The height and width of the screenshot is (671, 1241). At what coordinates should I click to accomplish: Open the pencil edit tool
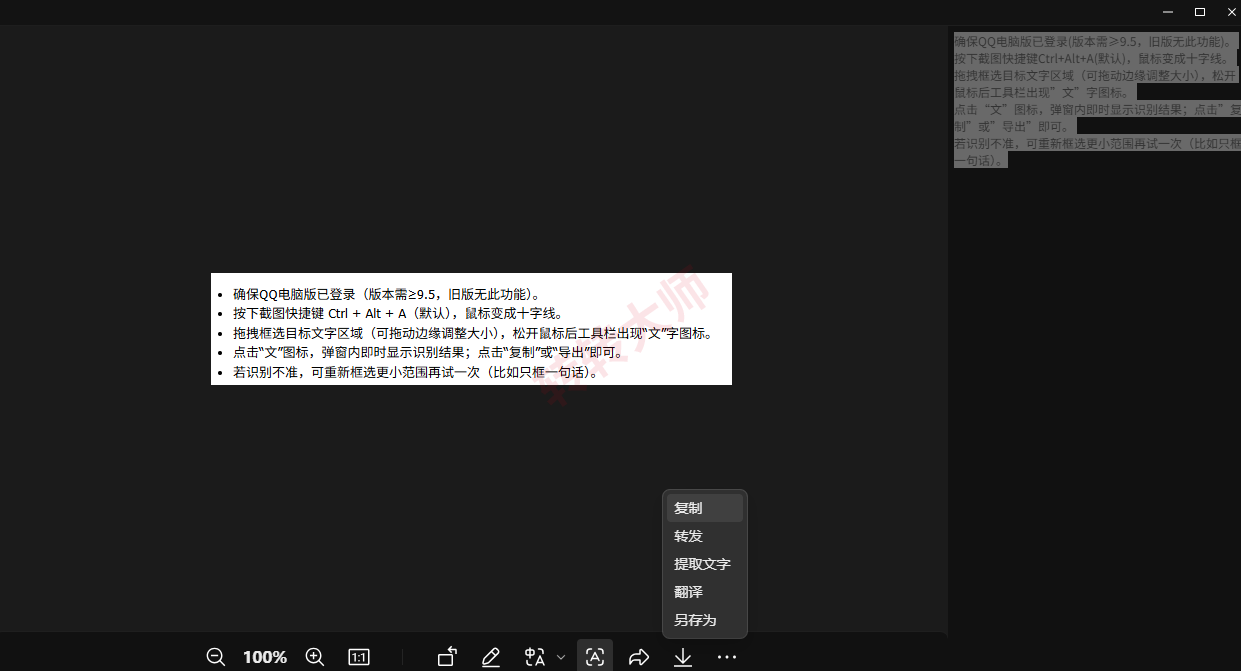(x=491, y=657)
